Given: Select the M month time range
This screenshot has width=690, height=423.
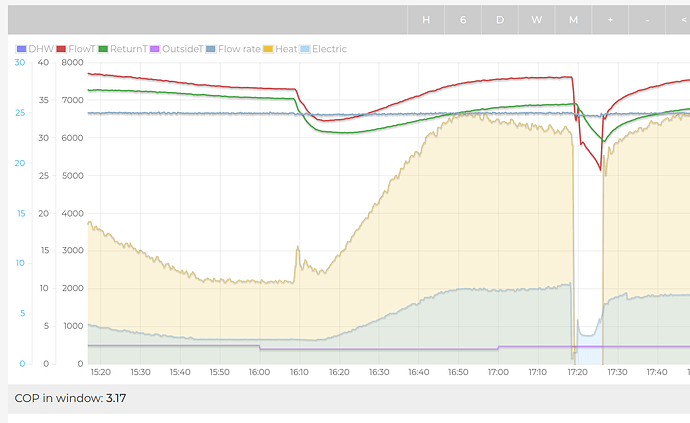Looking at the screenshot, I should (574, 20).
